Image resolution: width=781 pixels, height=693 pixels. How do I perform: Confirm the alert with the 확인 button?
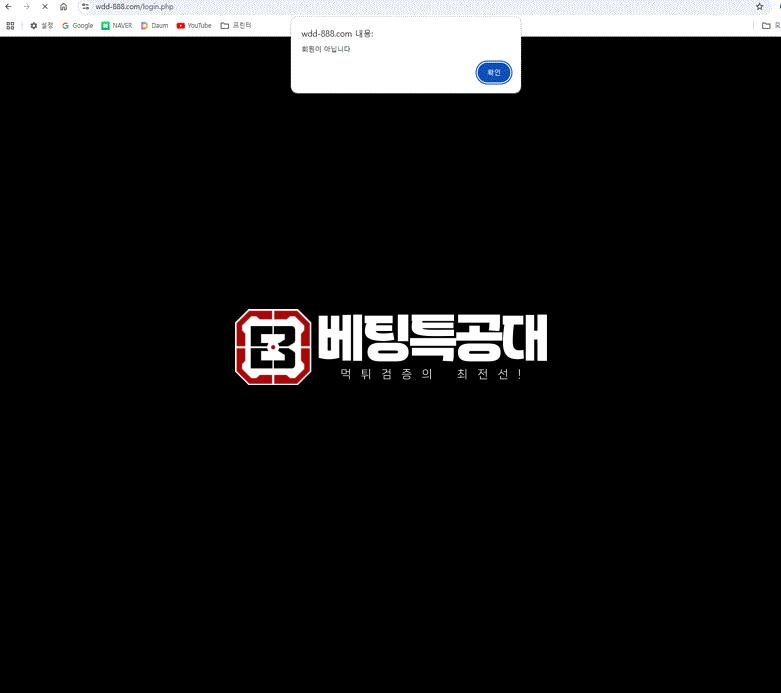493,73
